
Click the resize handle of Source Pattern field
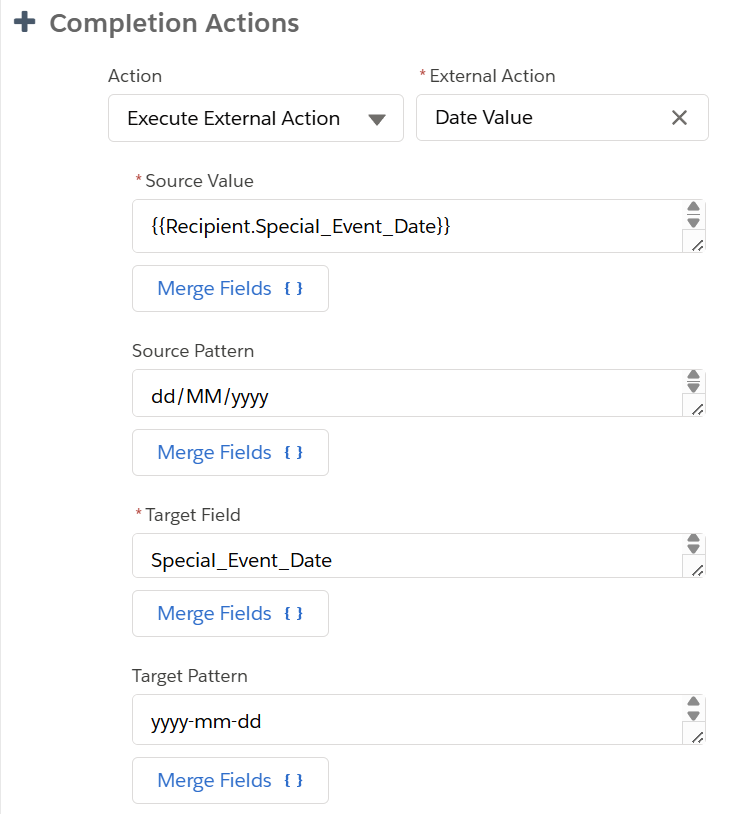click(x=697, y=410)
